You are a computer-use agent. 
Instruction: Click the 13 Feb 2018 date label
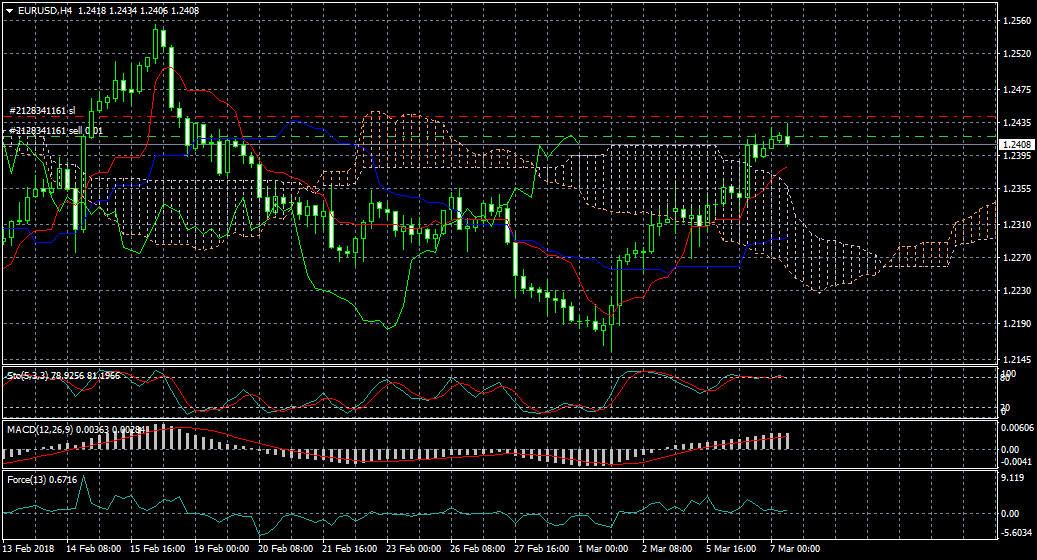coord(28,549)
